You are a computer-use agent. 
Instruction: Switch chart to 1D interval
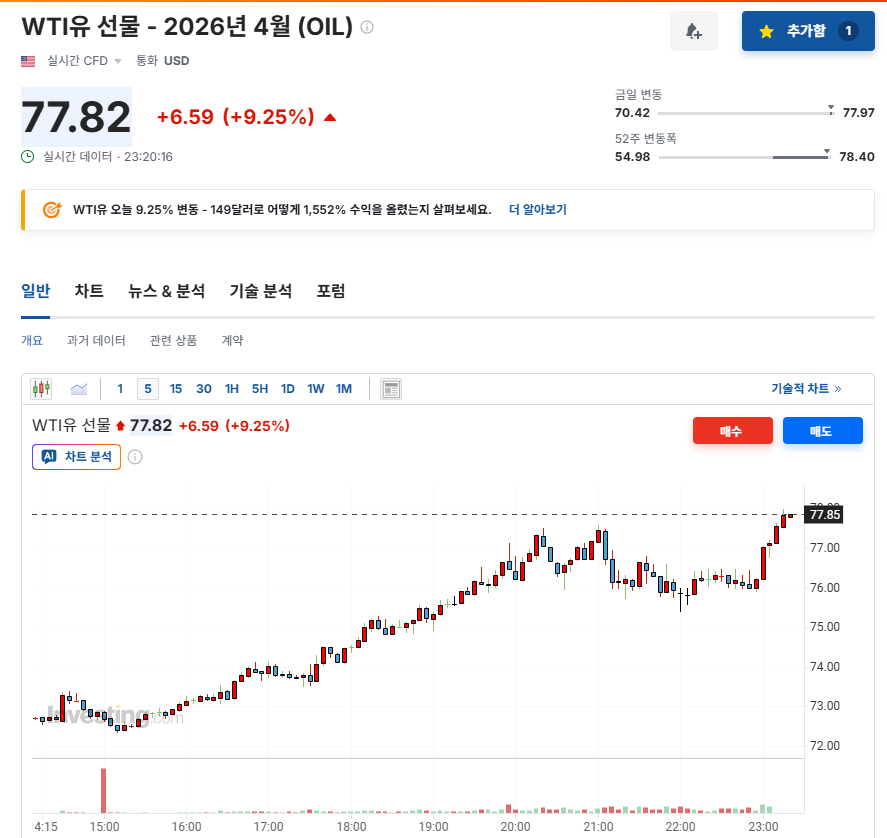[x=287, y=389]
